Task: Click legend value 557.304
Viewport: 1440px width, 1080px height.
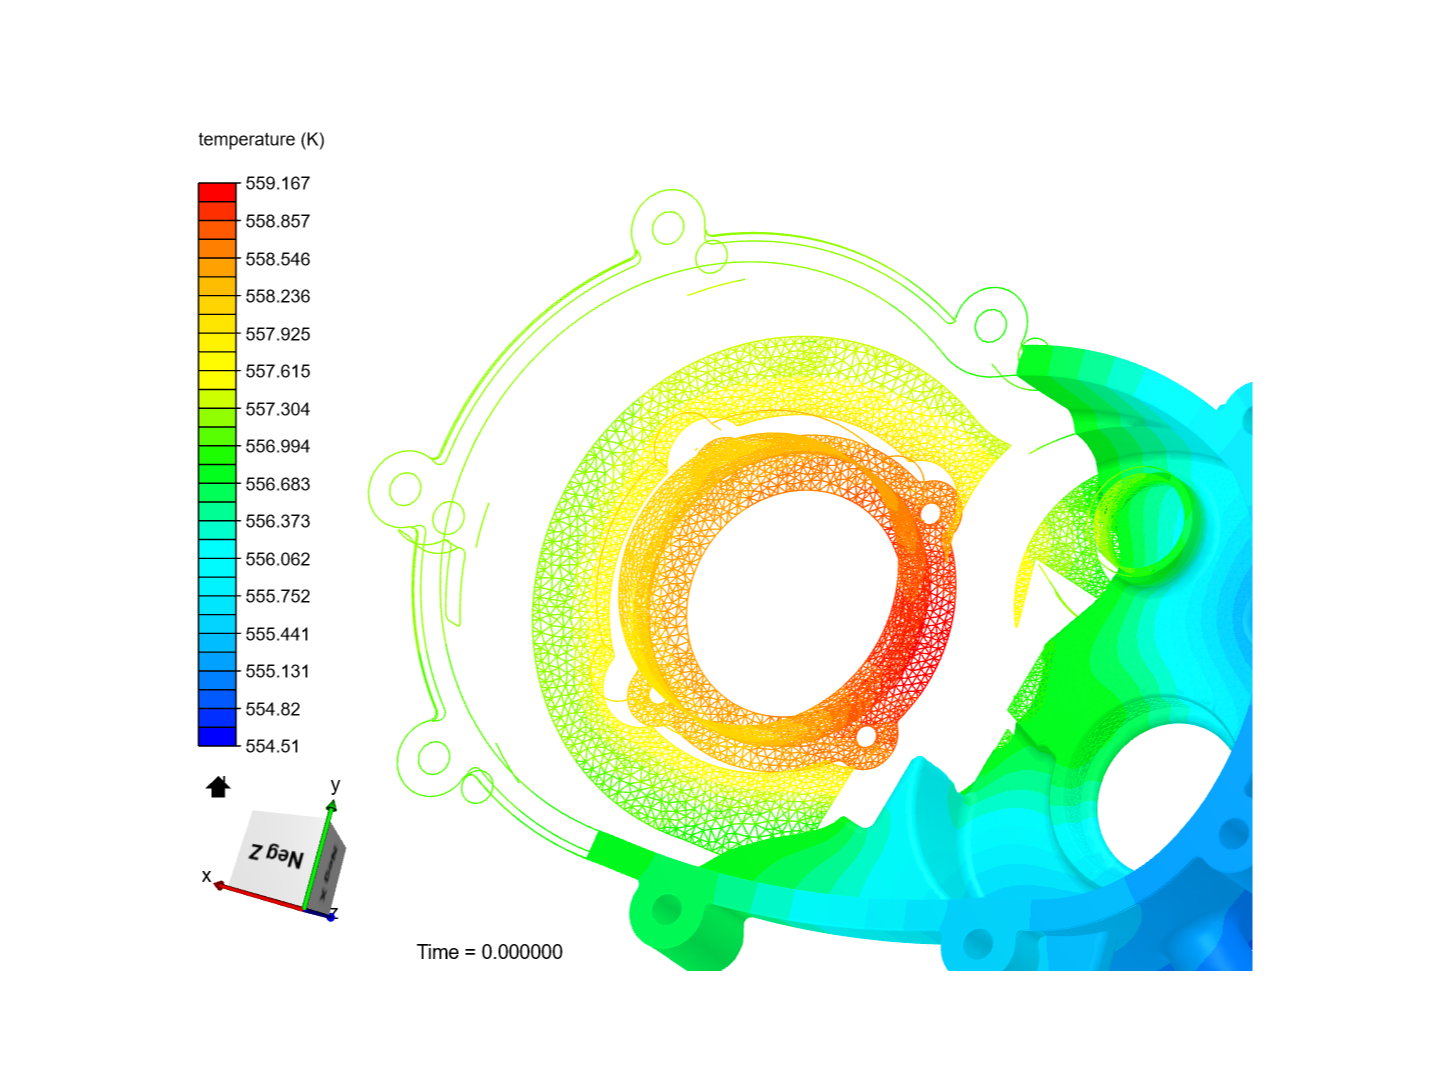Action: (278, 409)
